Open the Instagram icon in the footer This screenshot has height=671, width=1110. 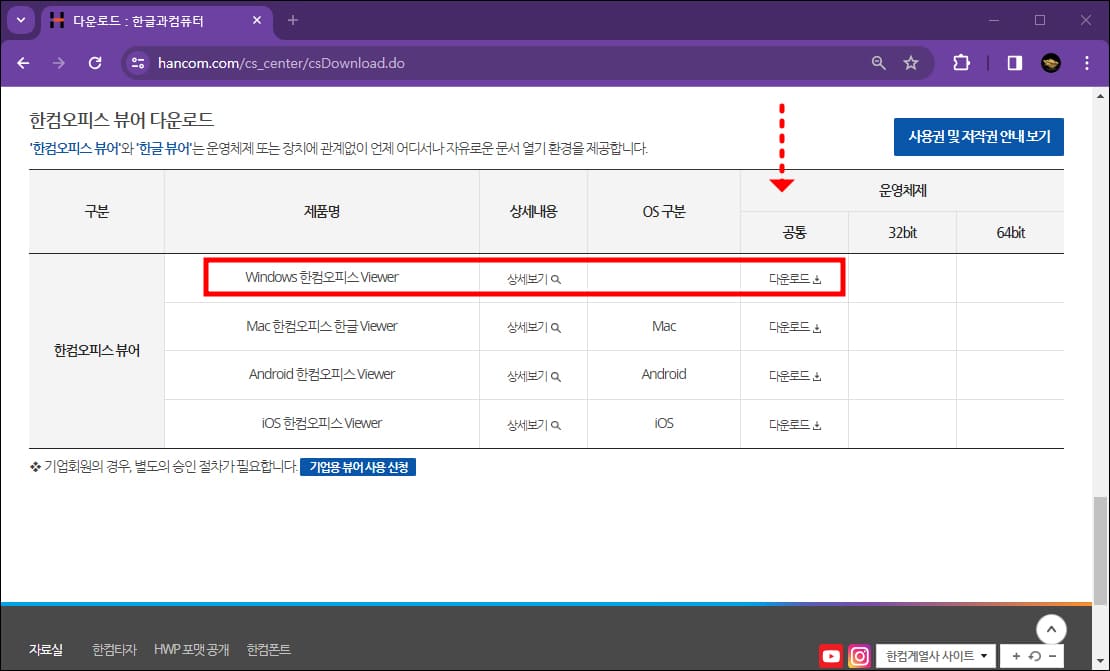pos(858,657)
